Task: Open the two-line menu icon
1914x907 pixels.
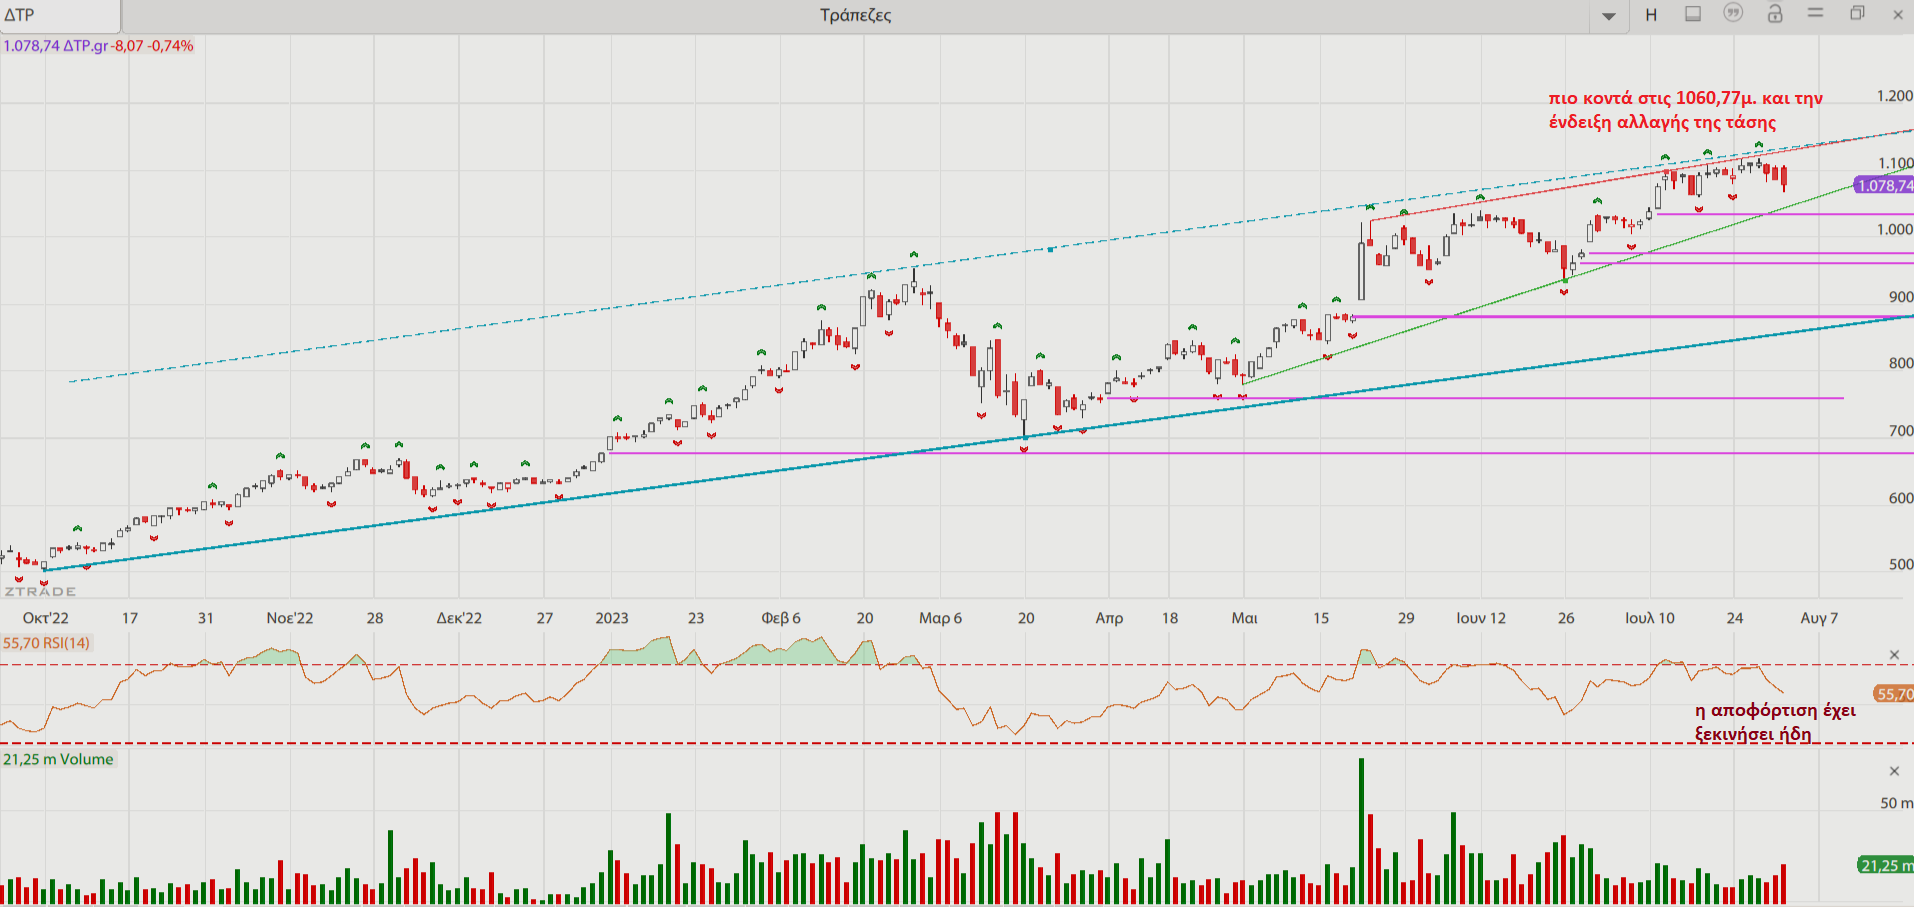Action: click(x=1816, y=13)
